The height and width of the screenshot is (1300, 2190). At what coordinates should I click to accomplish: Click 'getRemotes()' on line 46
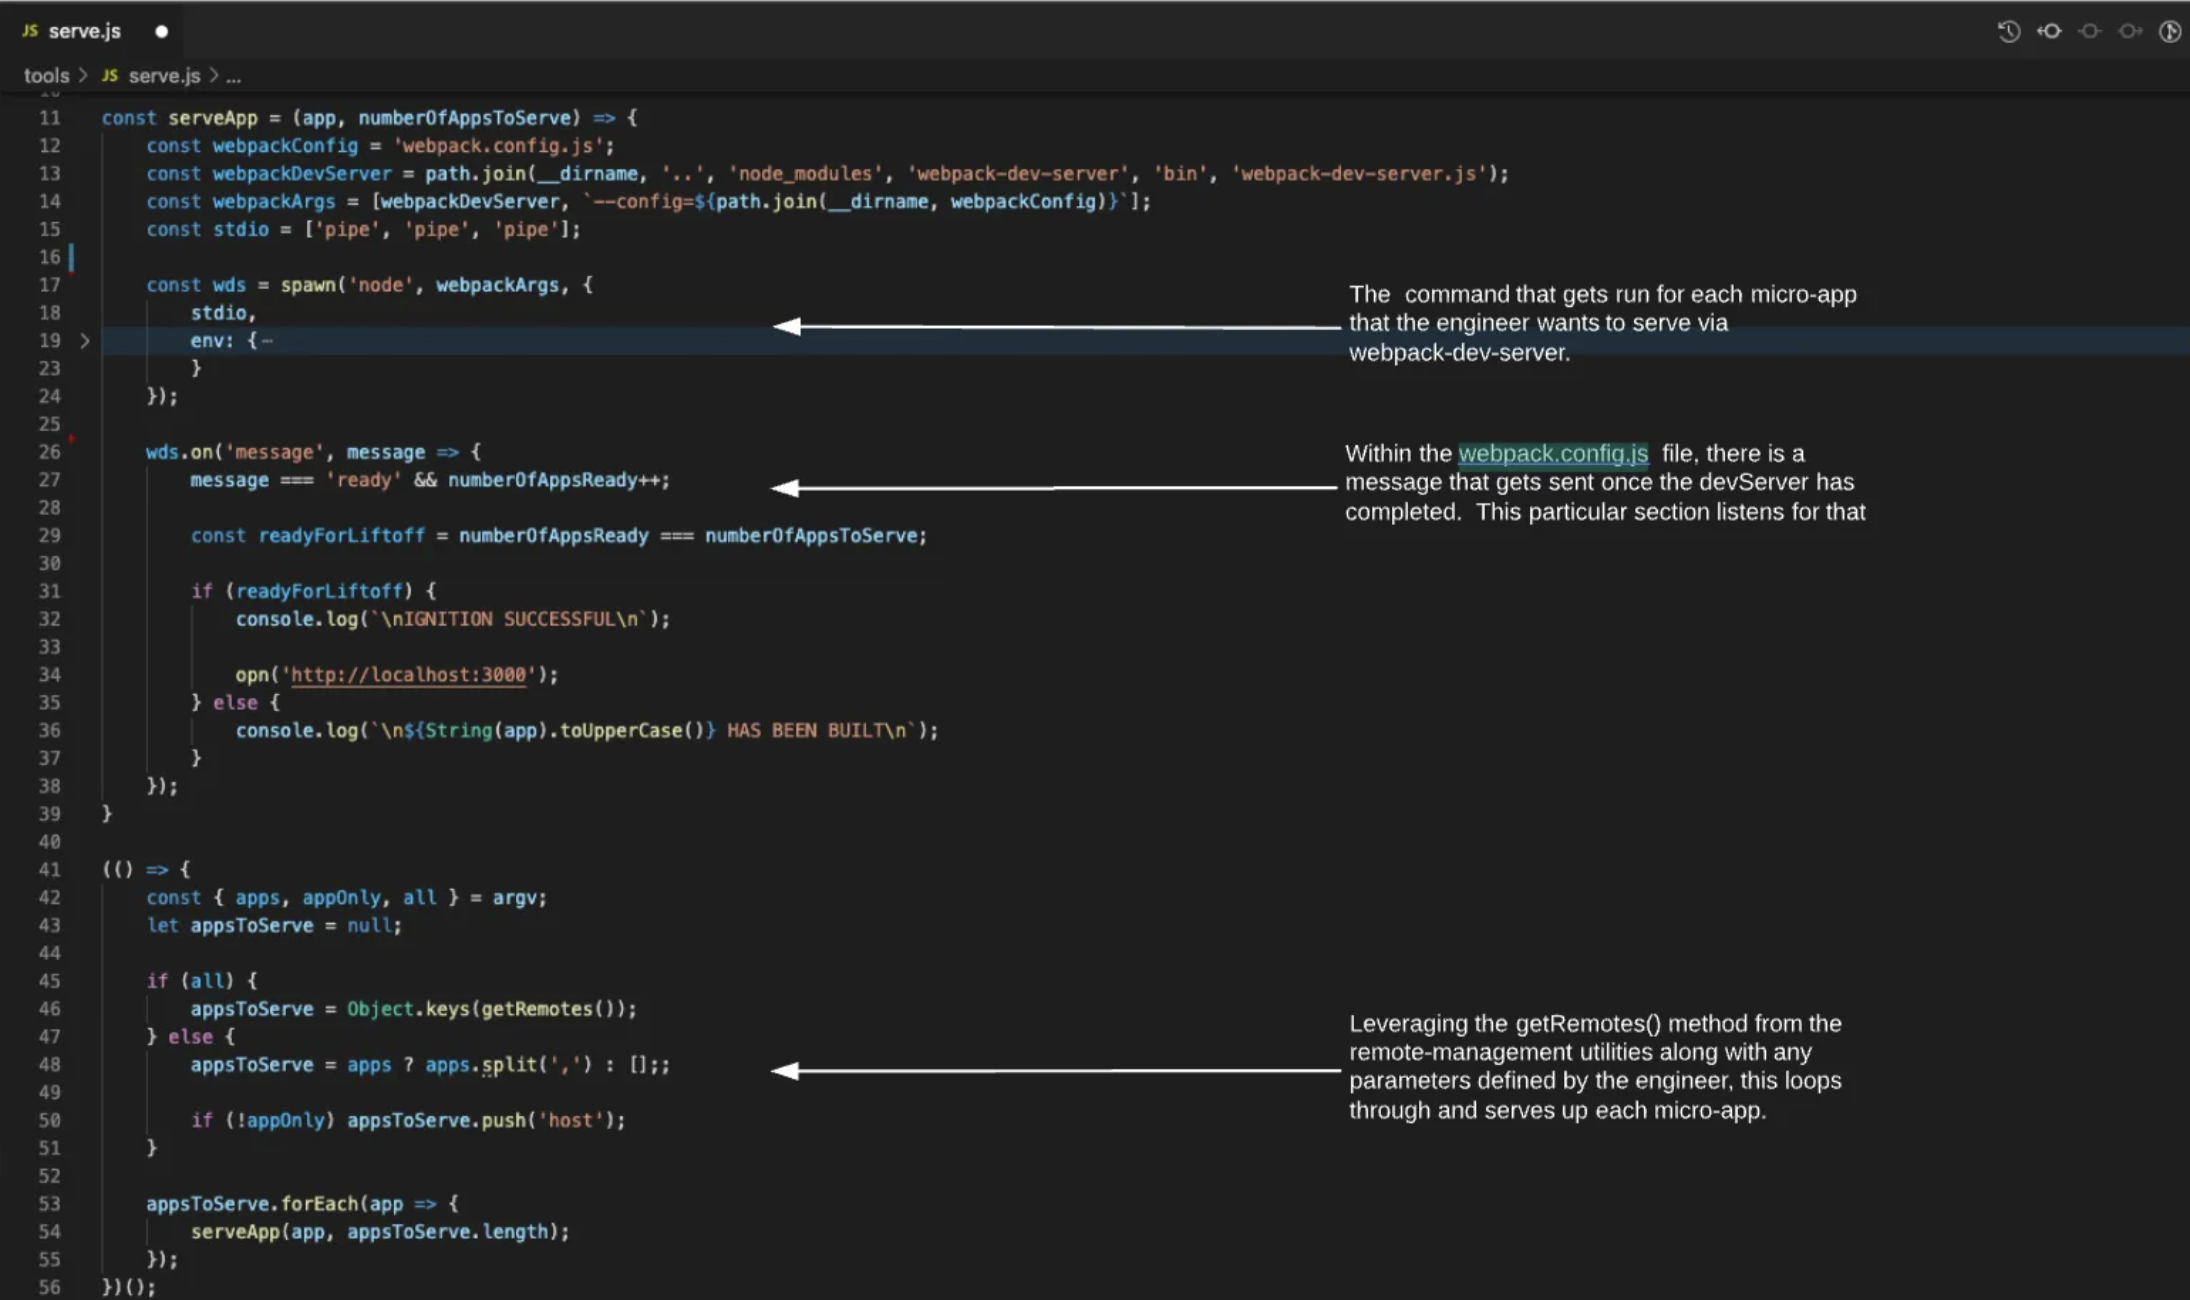click(548, 1009)
